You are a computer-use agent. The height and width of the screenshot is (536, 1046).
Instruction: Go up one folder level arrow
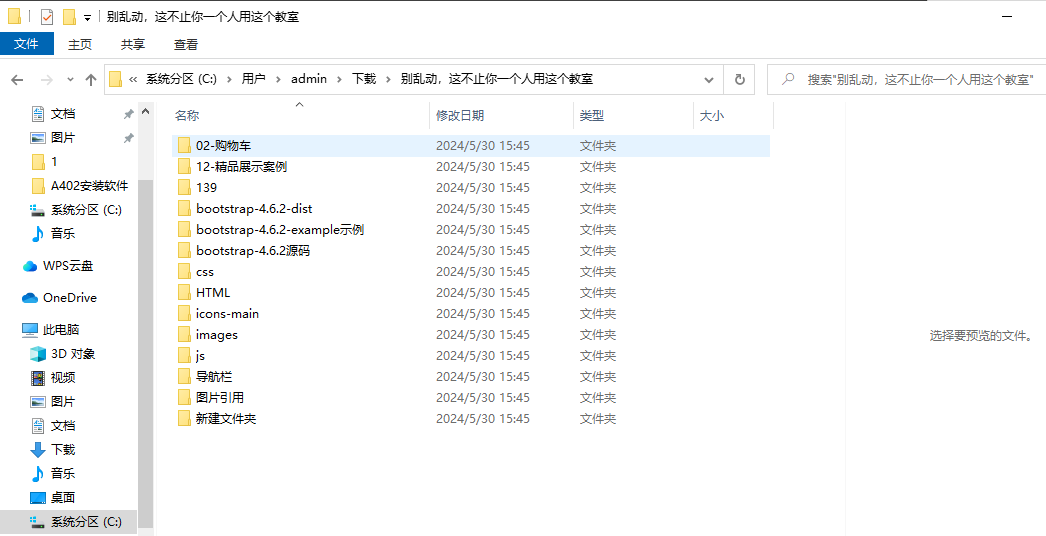tap(91, 79)
